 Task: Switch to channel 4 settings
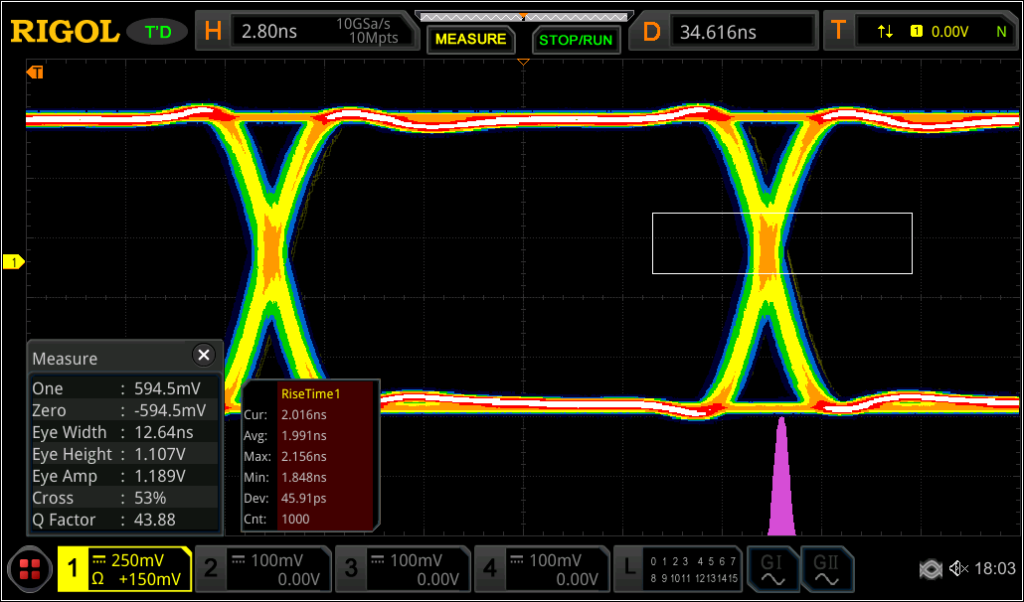(x=544, y=569)
